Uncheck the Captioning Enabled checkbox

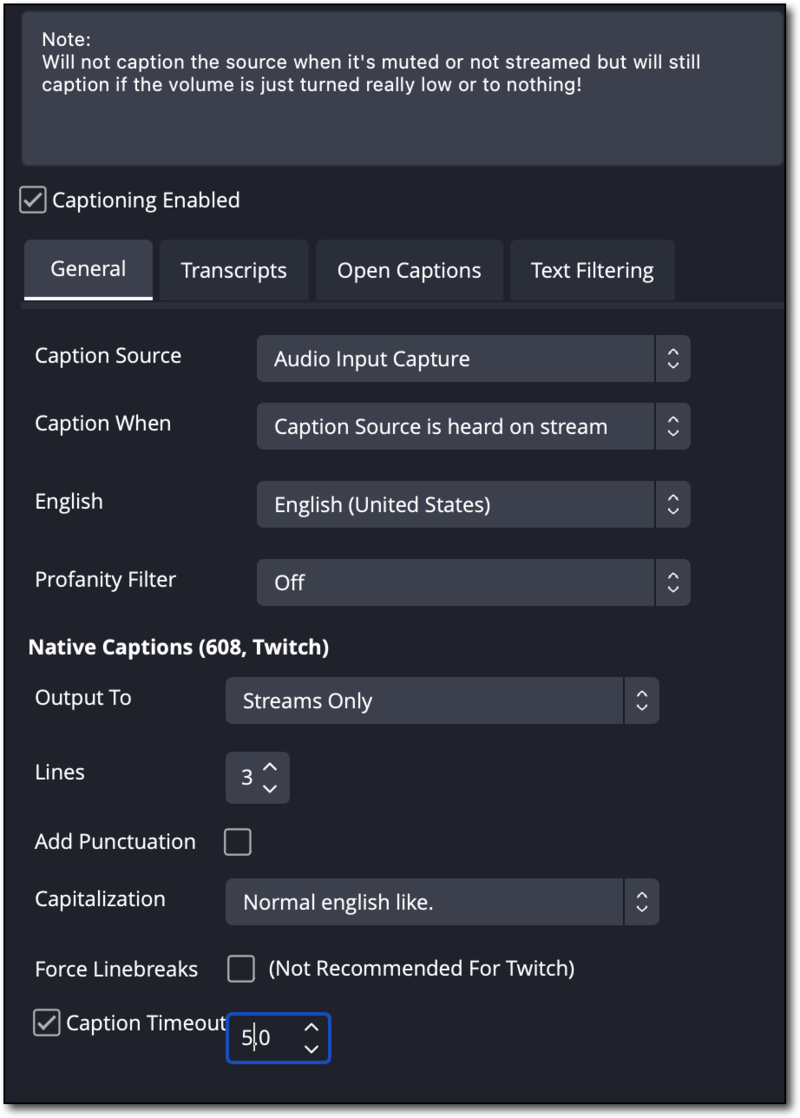pyautogui.click(x=33, y=200)
